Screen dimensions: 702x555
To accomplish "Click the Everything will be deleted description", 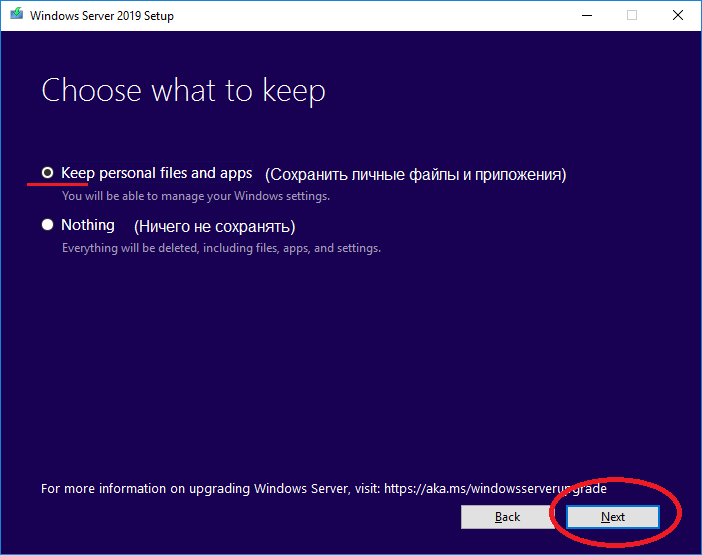I will click(x=221, y=248).
